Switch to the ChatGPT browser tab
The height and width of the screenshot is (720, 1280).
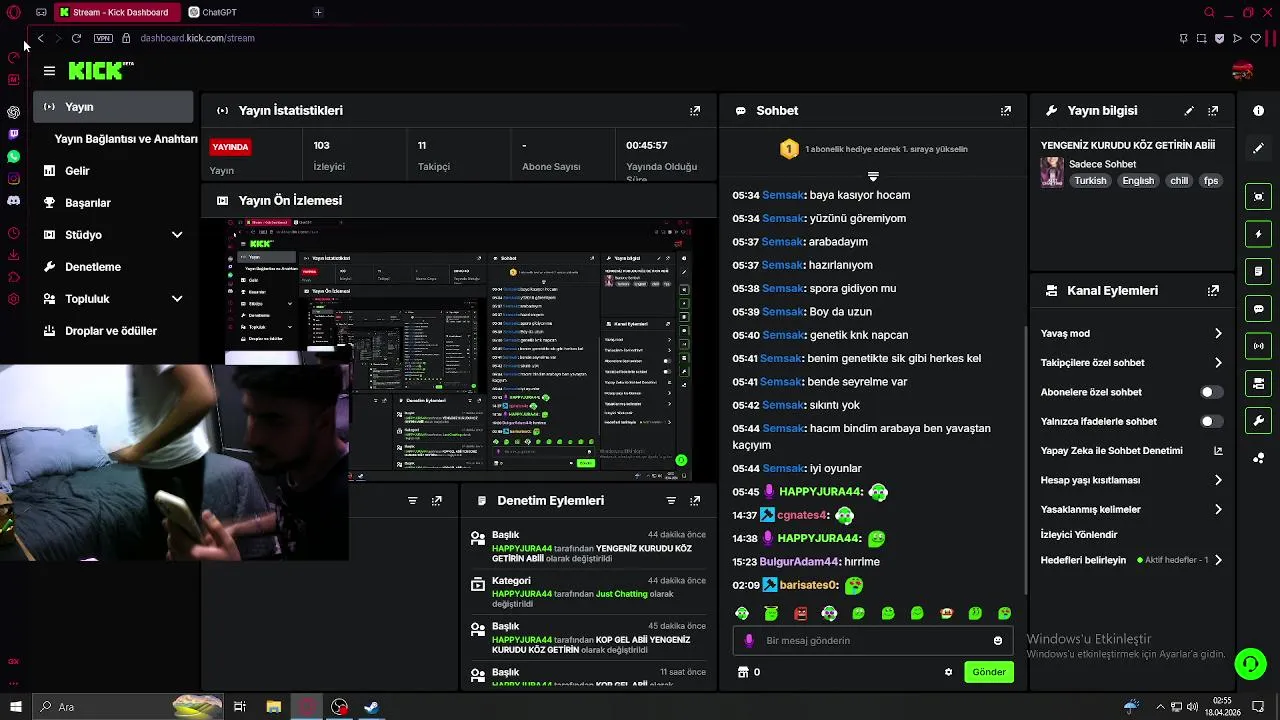(x=219, y=13)
